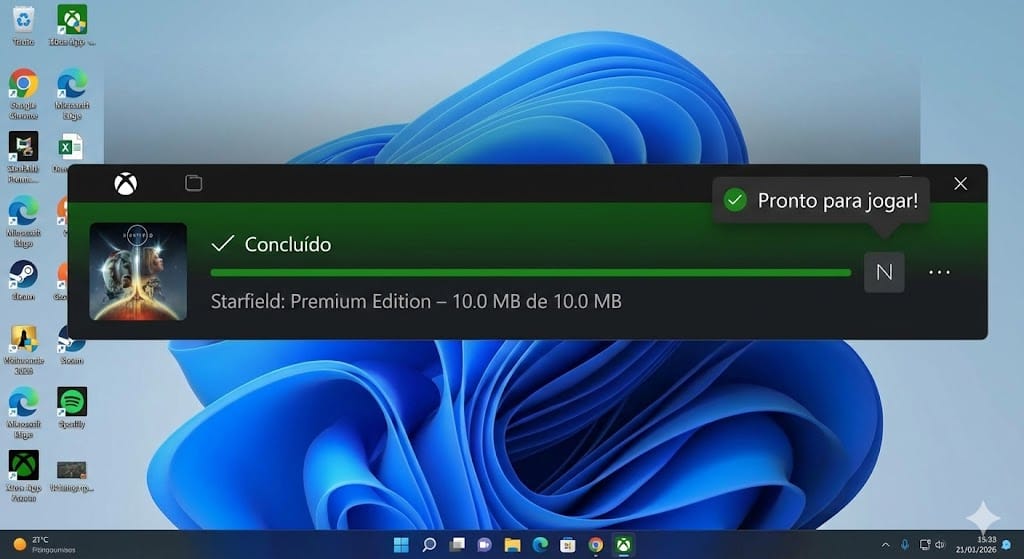Image resolution: width=1024 pixels, height=559 pixels.
Task: Open the Spotify desktop shortcut
Action: [72, 402]
